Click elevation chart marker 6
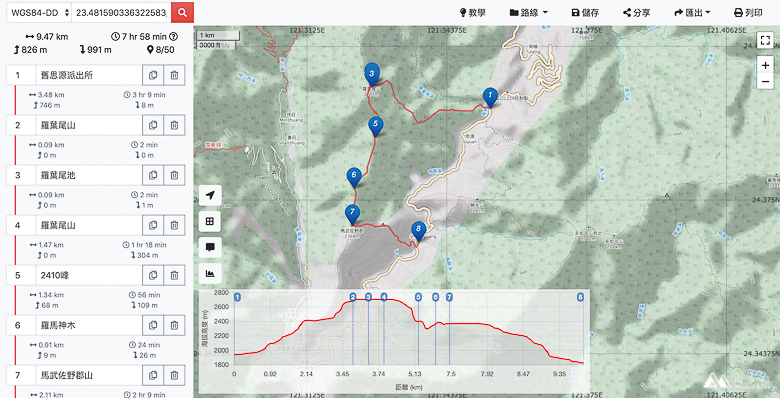Viewport: 780px width, 398px height. tap(435, 298)
